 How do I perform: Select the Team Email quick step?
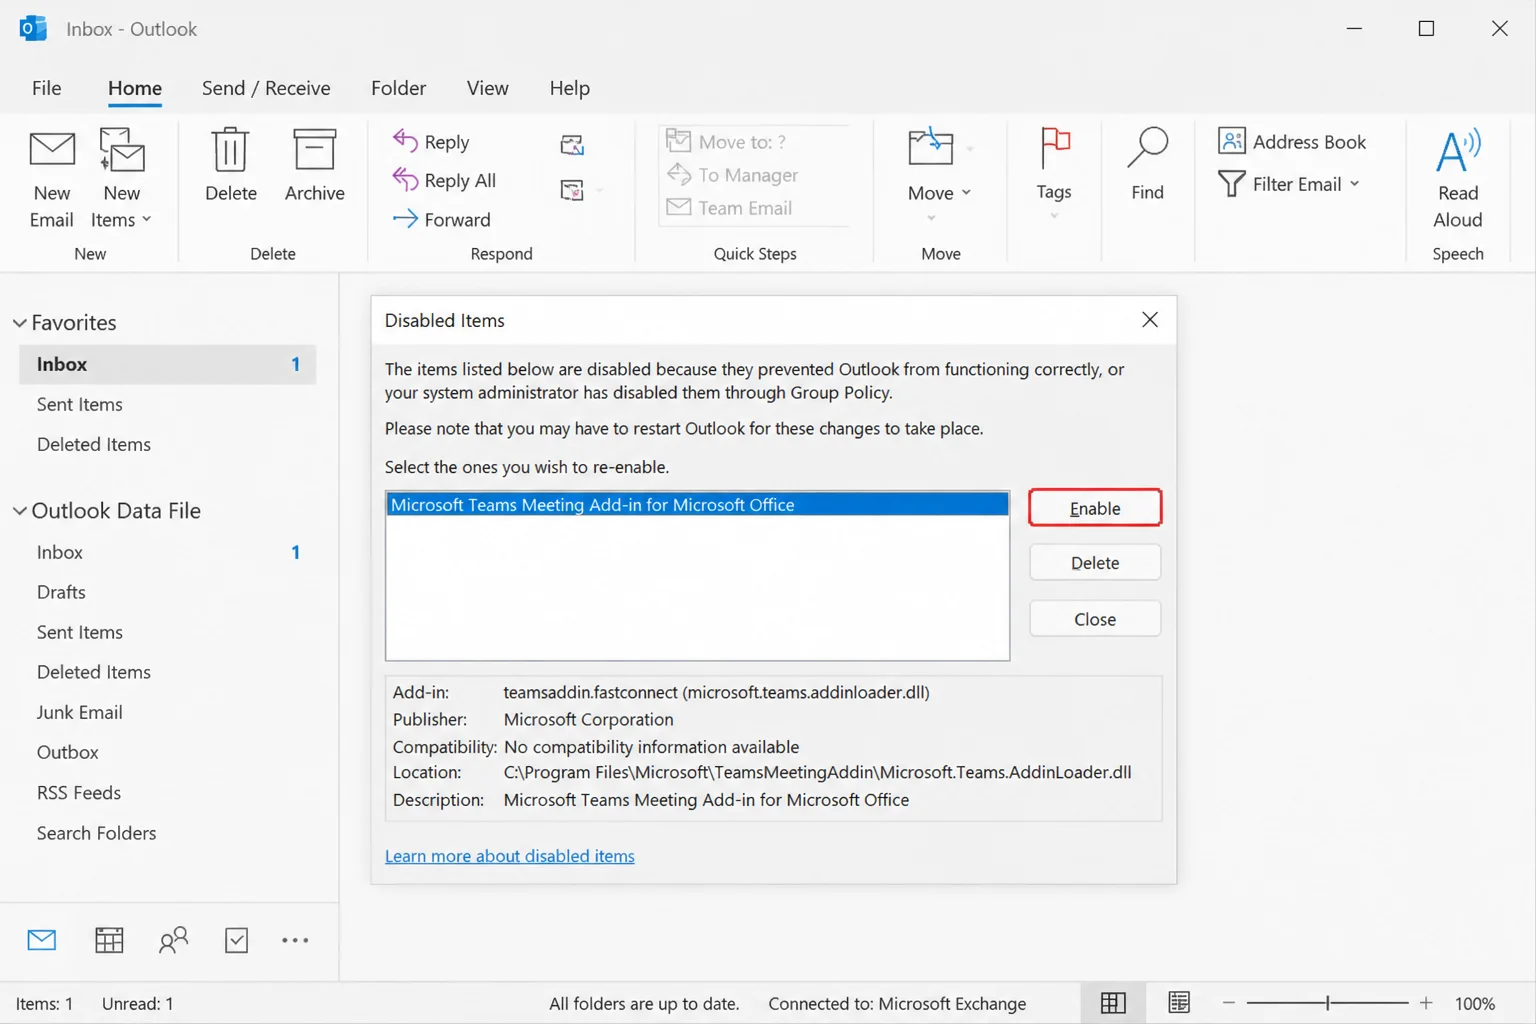[x=730, y=208]
